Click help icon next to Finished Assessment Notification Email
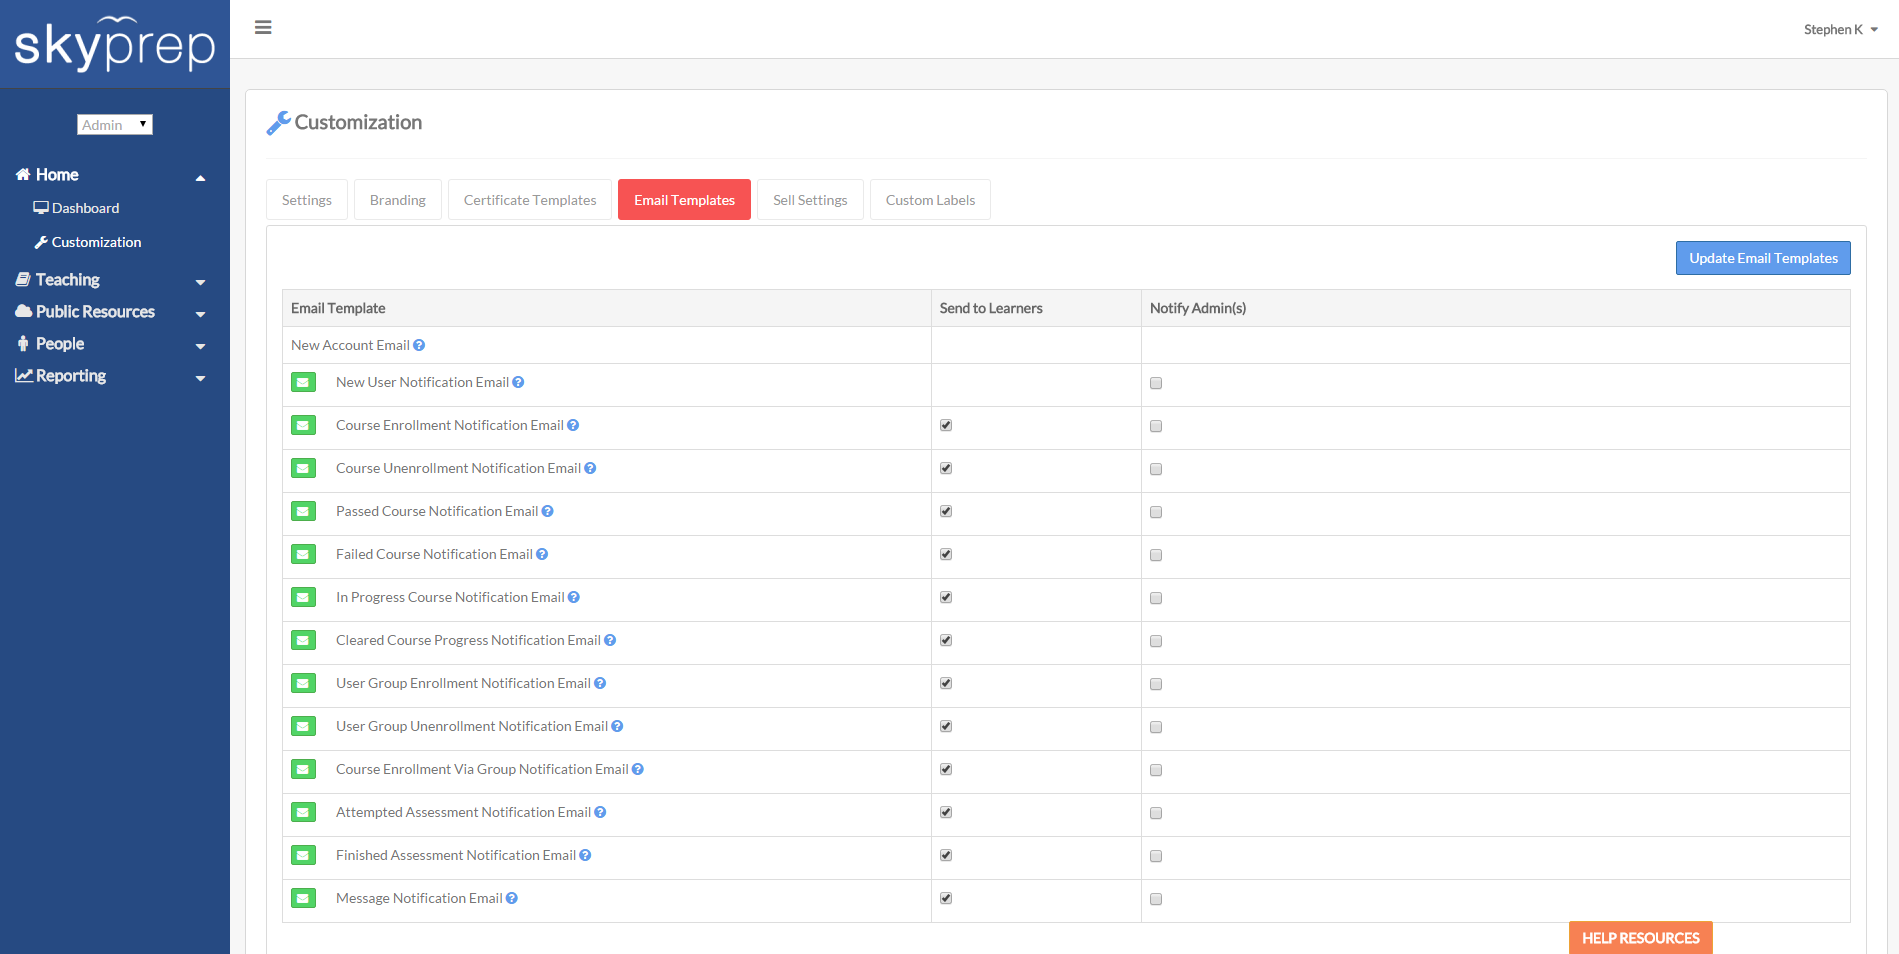1899x954 pixels. click(585, 855)
